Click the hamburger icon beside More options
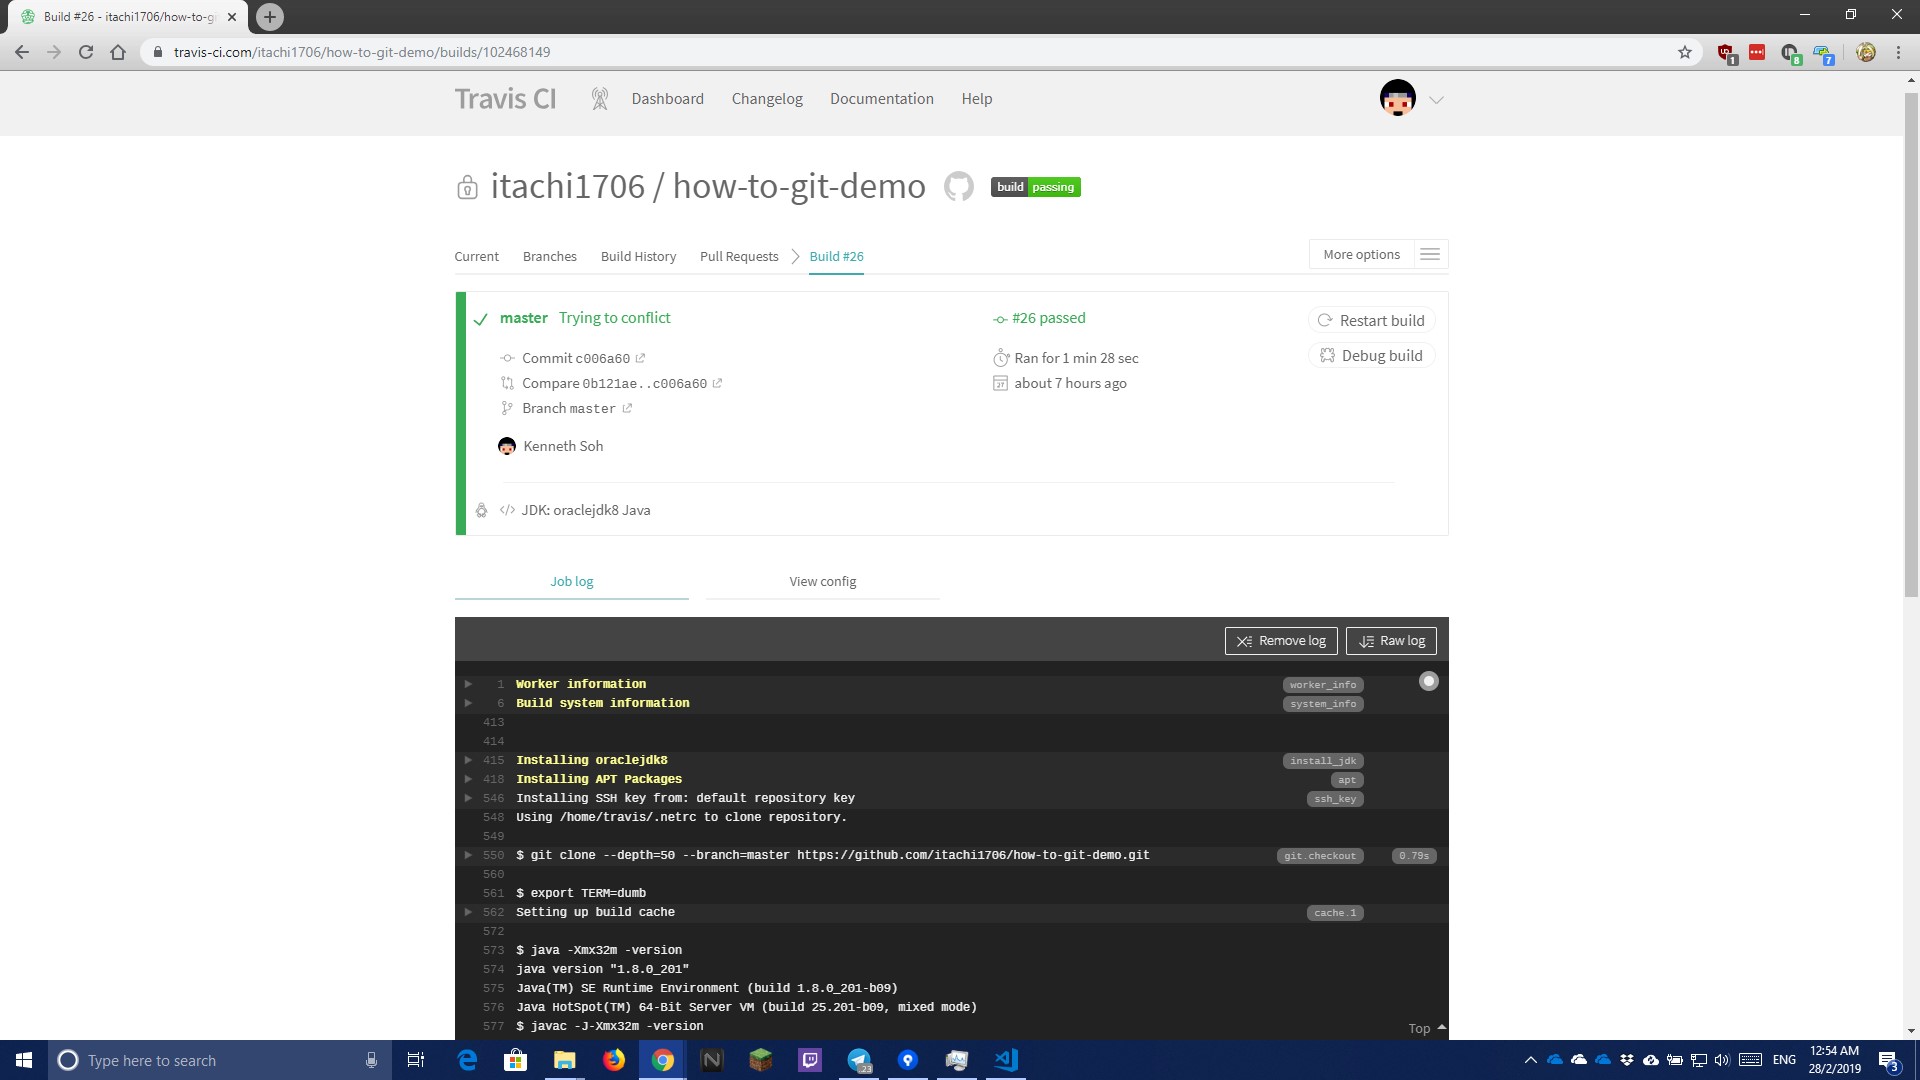This screenshot has height=1080, width=1920. pyautogui.click(x=1430, y=255)
